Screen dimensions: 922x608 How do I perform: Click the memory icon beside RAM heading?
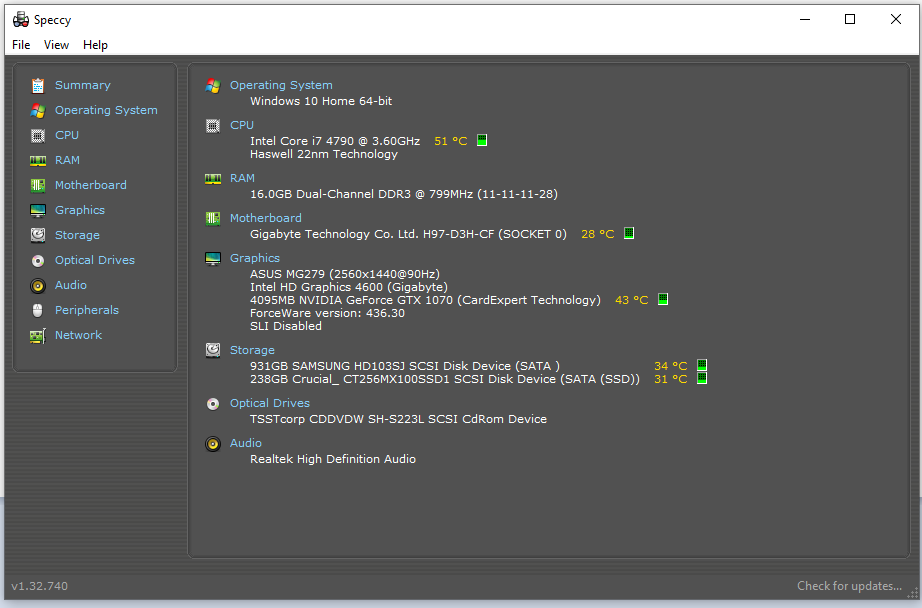pos(213,179)
